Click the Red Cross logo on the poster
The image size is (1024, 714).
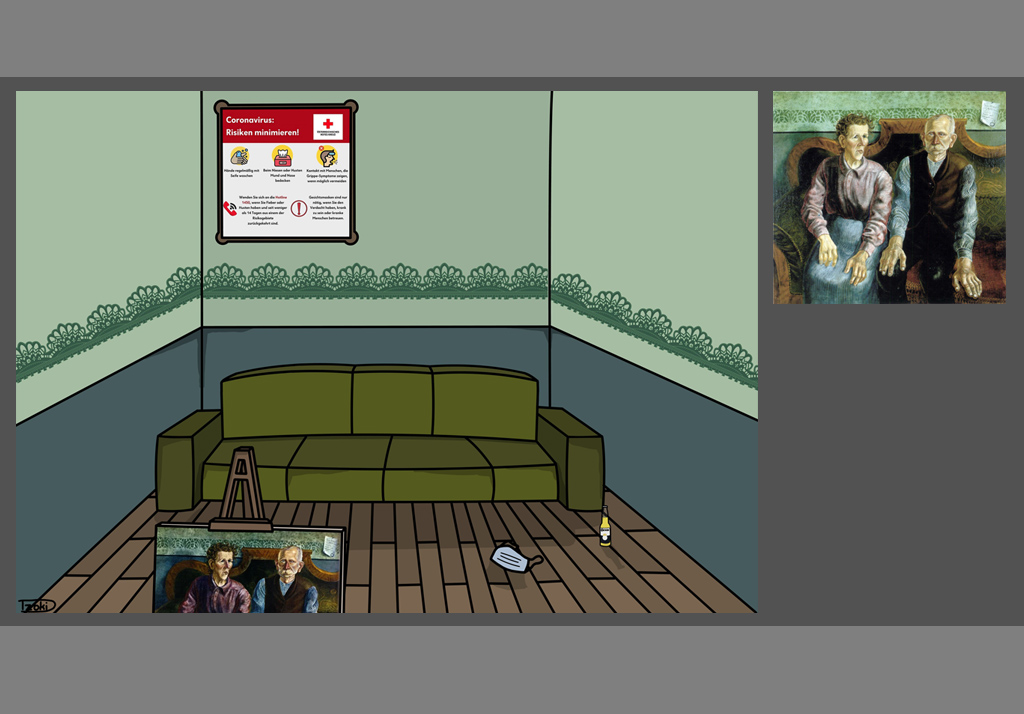pyautogui.click(x=328, y=126)
